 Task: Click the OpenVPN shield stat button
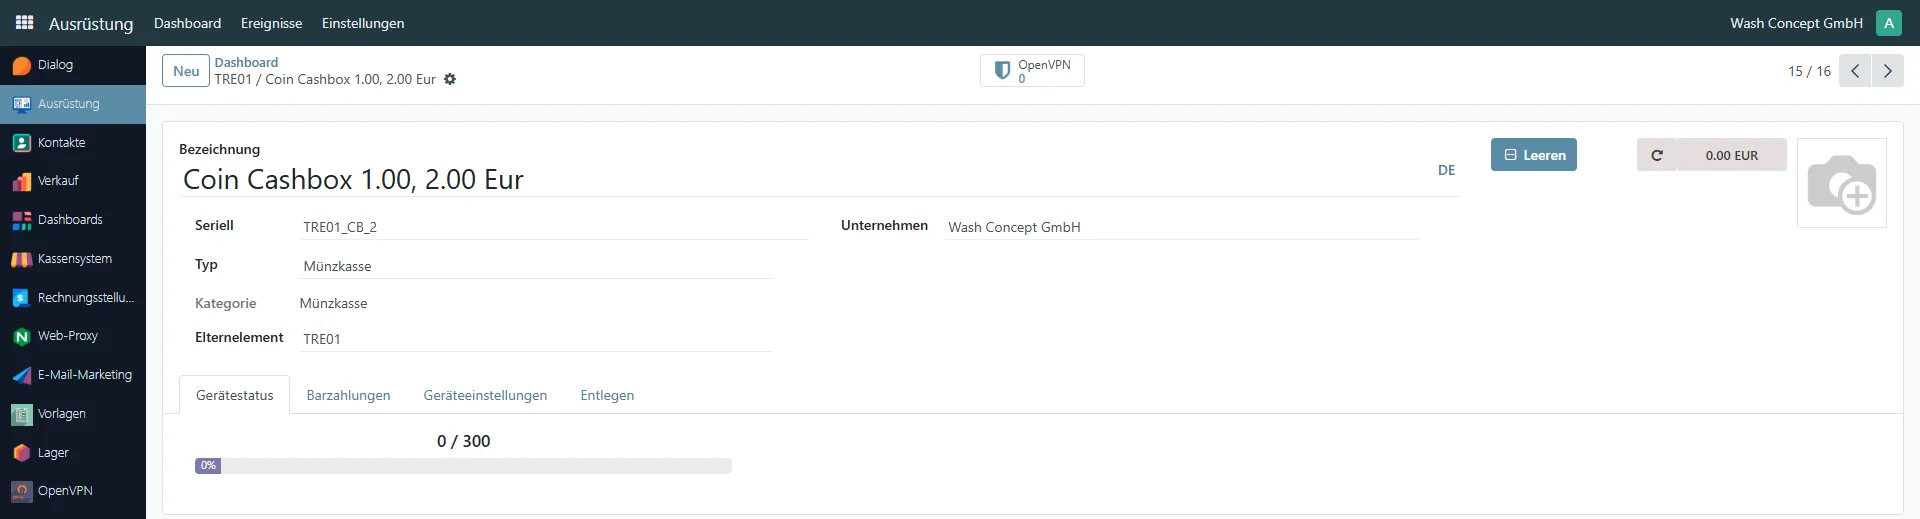coord(1032,71)
